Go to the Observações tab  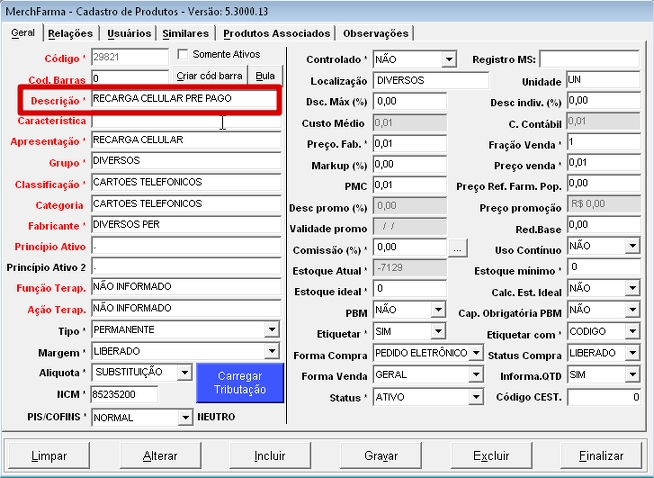(375, 34)
